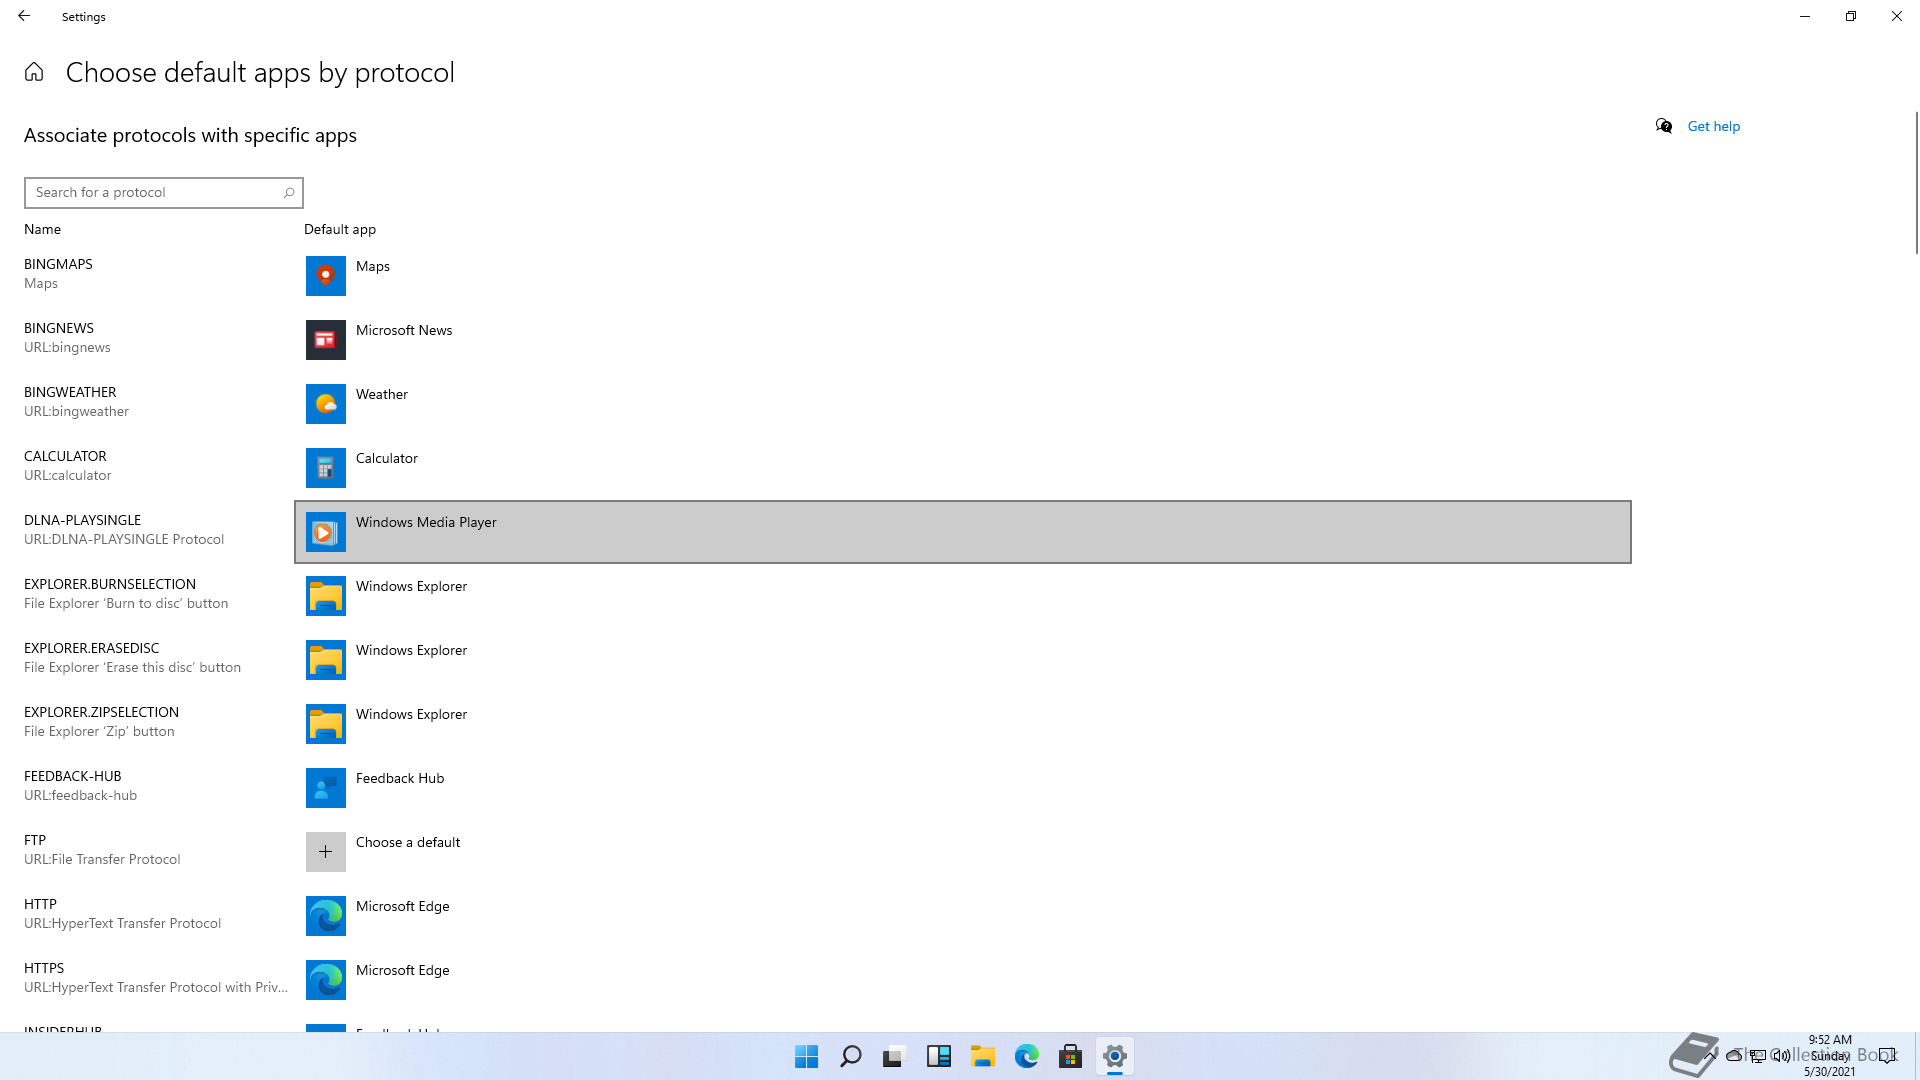Click in the Search for a protocol field
Viewport: 1920px width, 1080px height.
(x=164, y=193)
